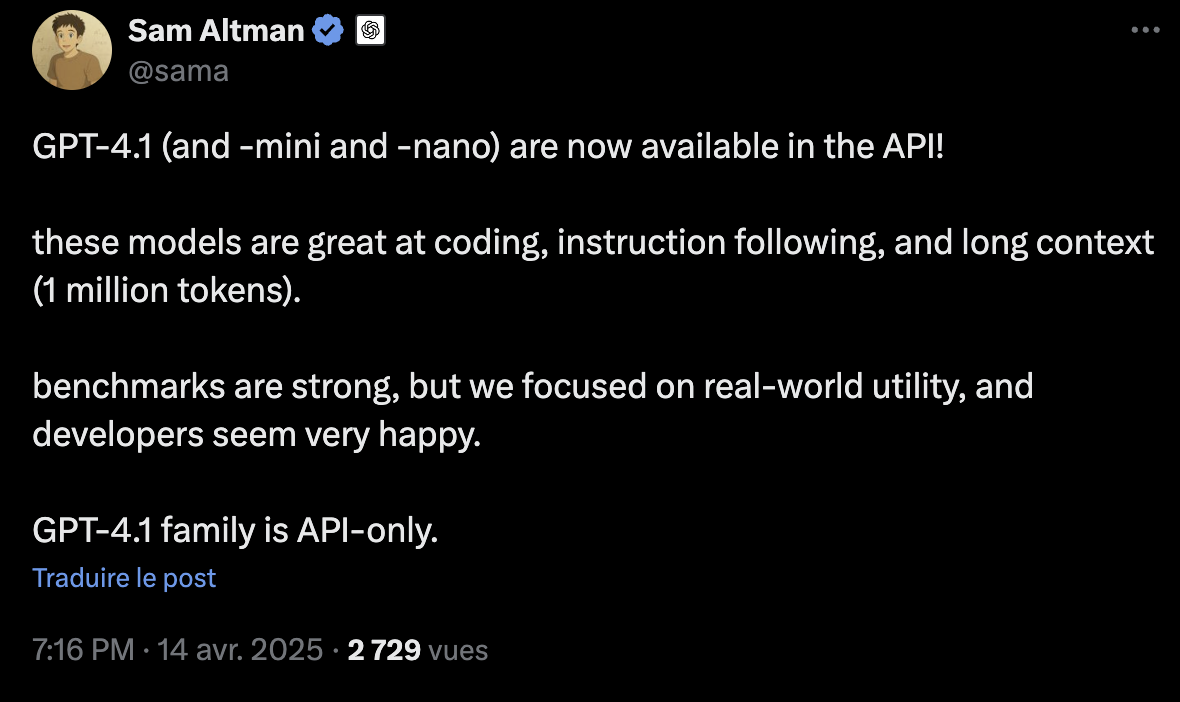Click the (1 million tokens) text
Image resolution: width=1180 pixels, height=702 pixels.
tap(166, 290)
